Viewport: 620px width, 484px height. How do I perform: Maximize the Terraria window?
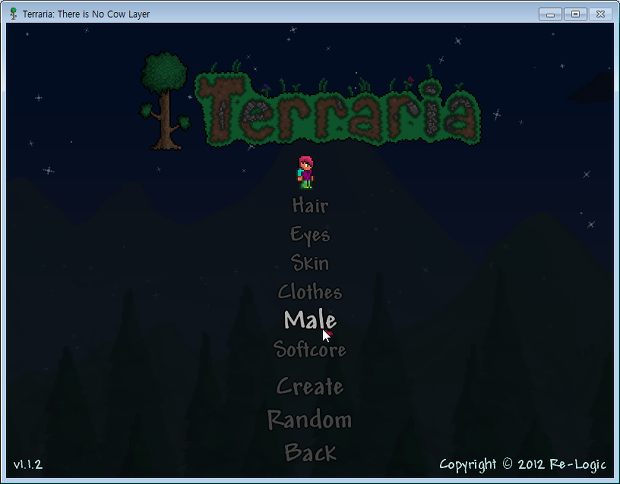(575, 14)
